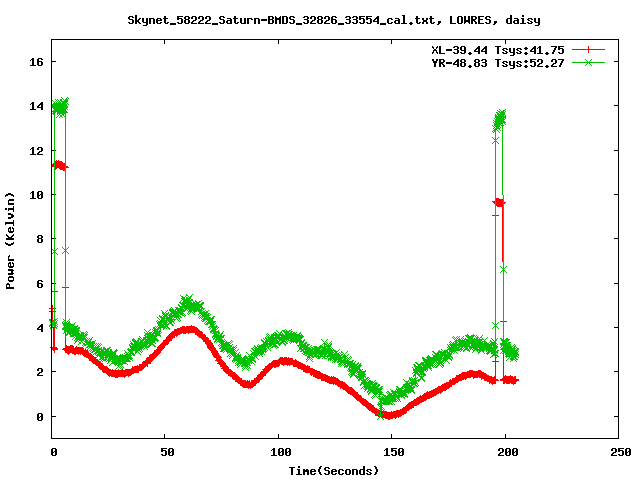The height and width of the screenshot is (480, 640).
Task: Click the plot title Skynet_58222_Saturn-BMDS file name
Action: (281, 20)
